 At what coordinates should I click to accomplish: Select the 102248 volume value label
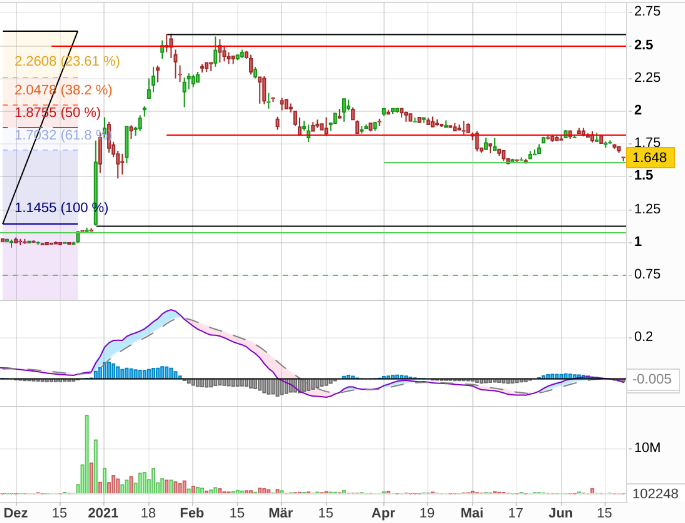click(x=655, y=492)
